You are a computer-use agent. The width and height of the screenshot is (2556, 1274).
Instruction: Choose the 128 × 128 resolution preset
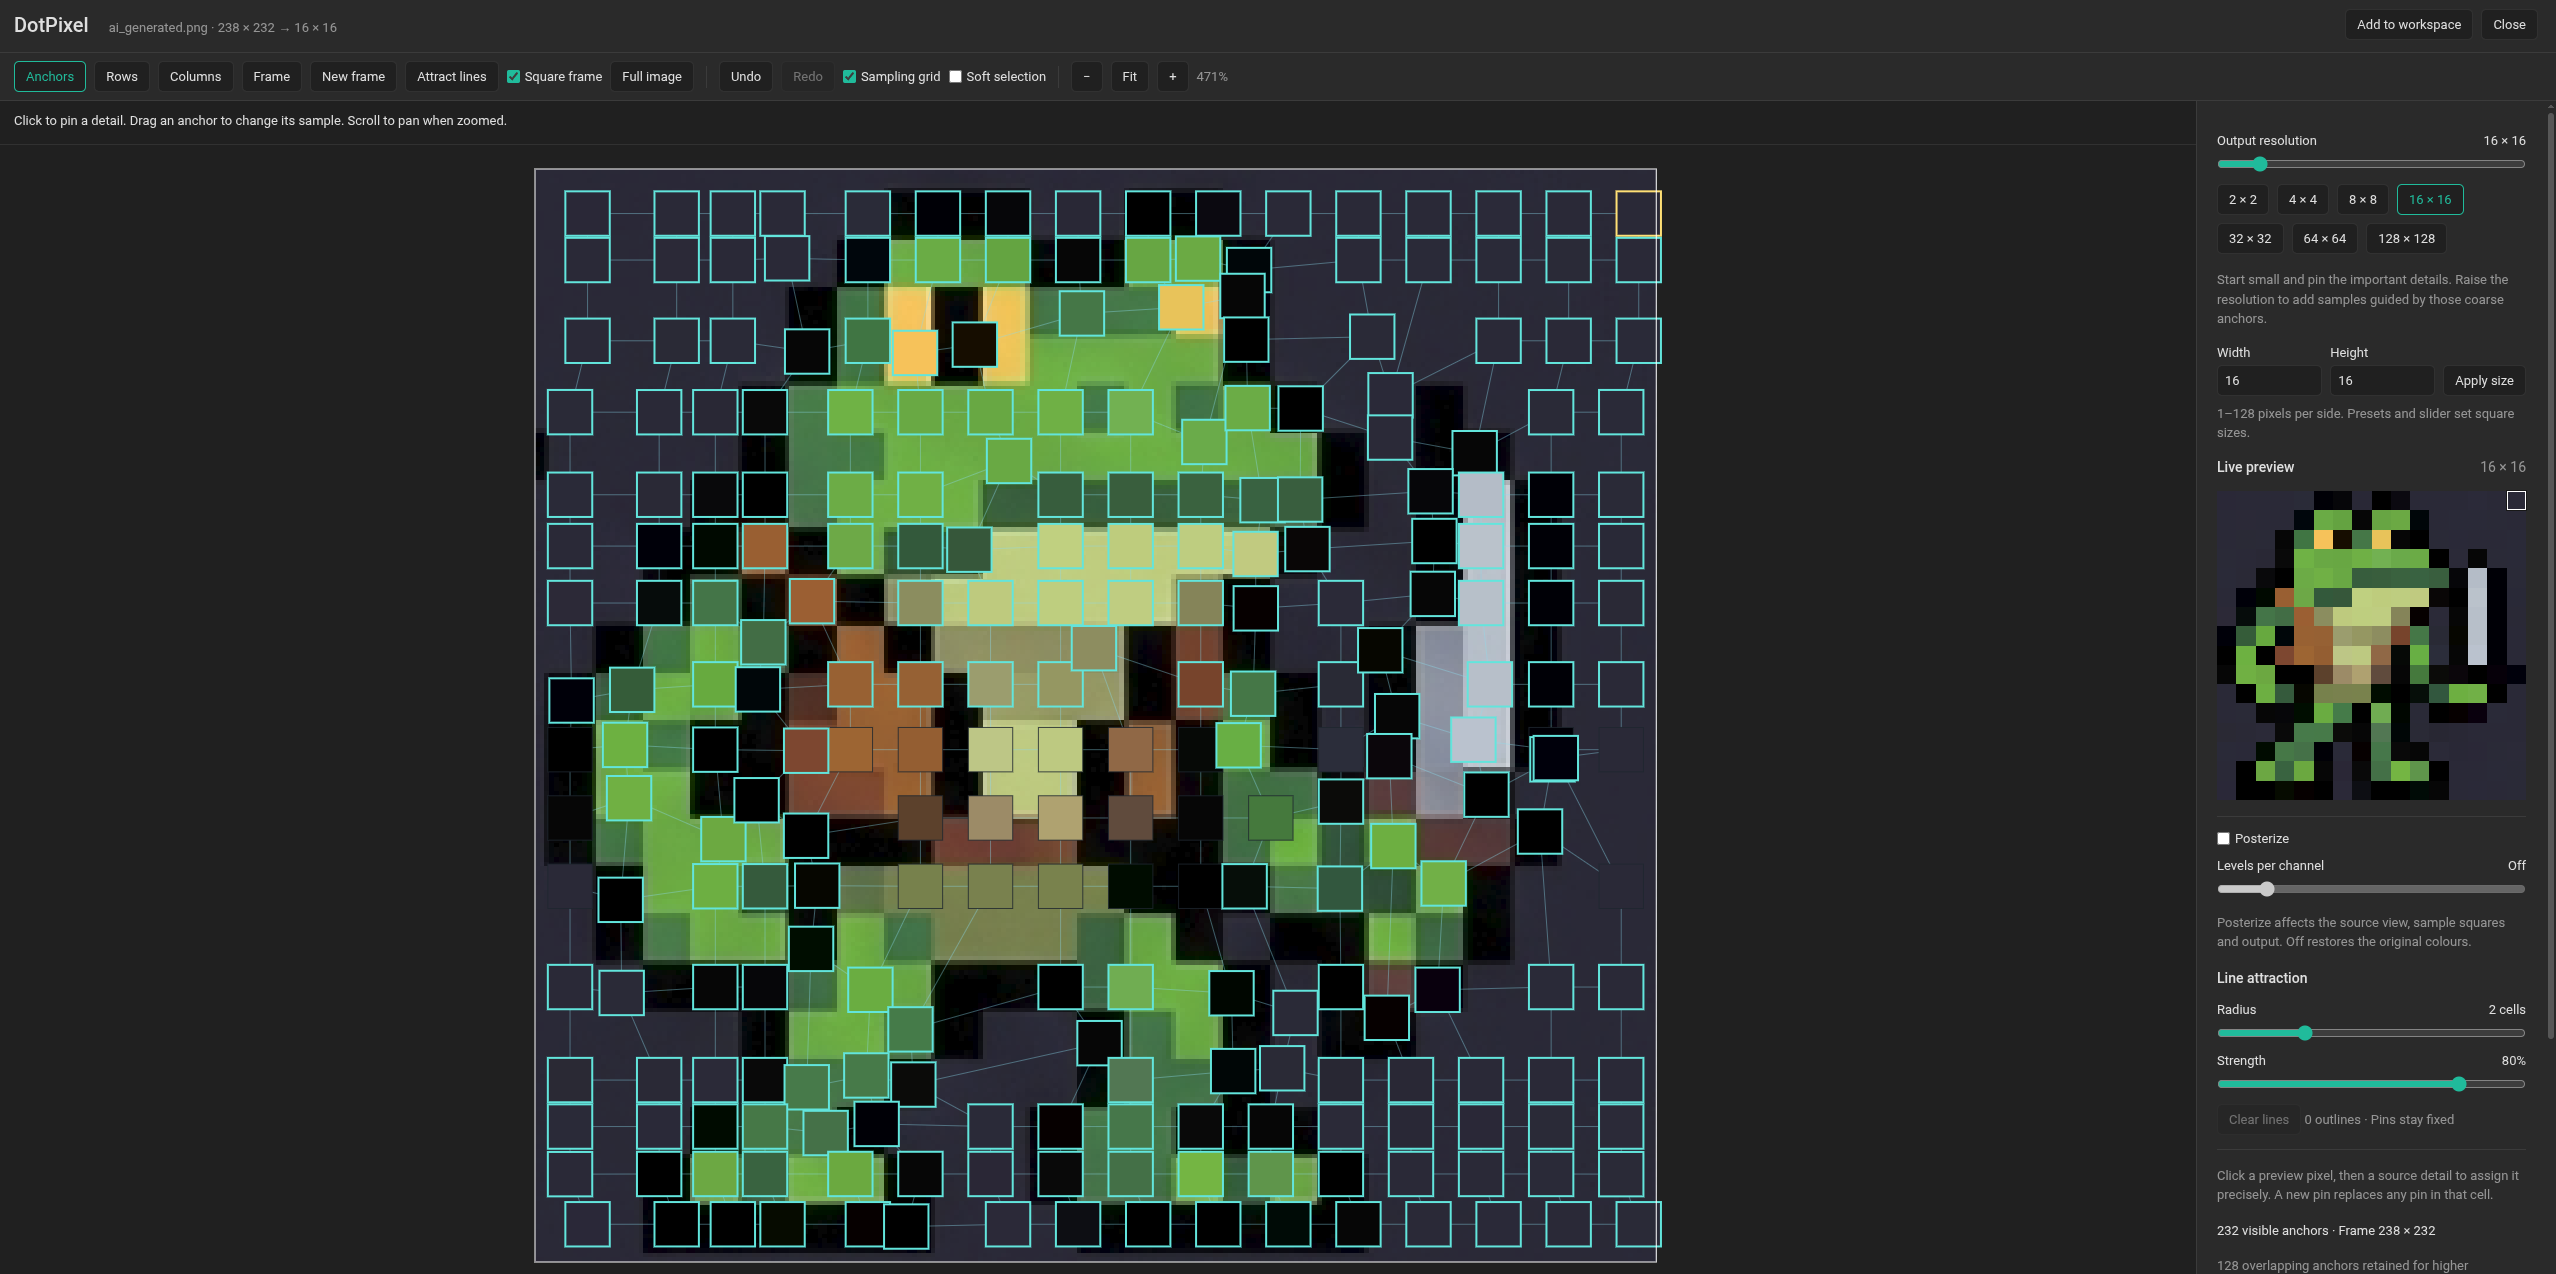coord(2406,239)
